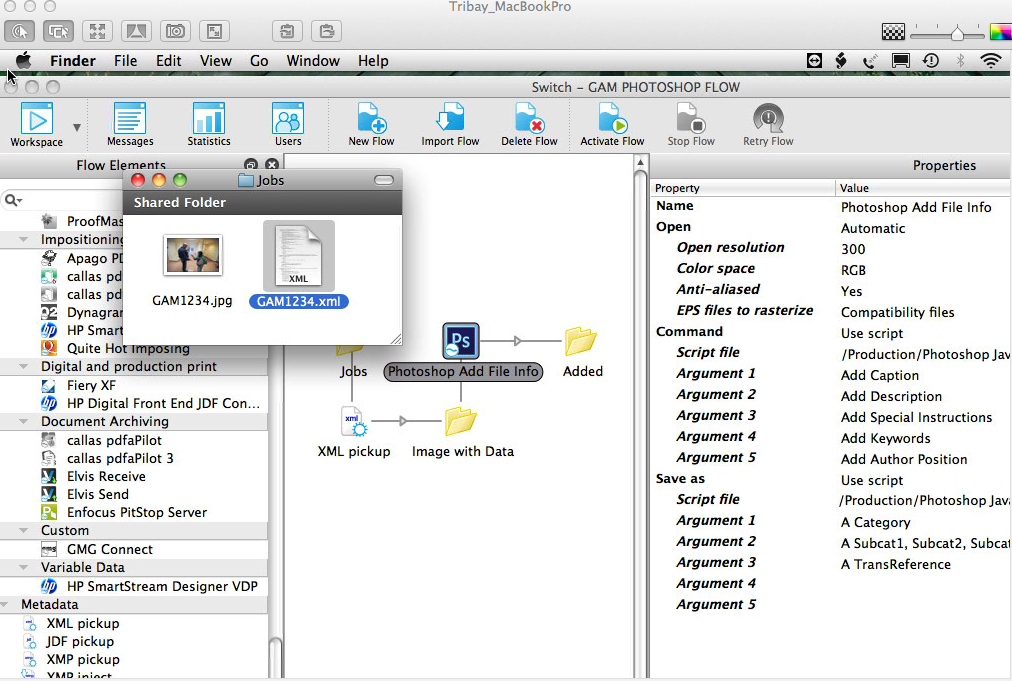Click Import Flow in toolbar

point(450,125)
